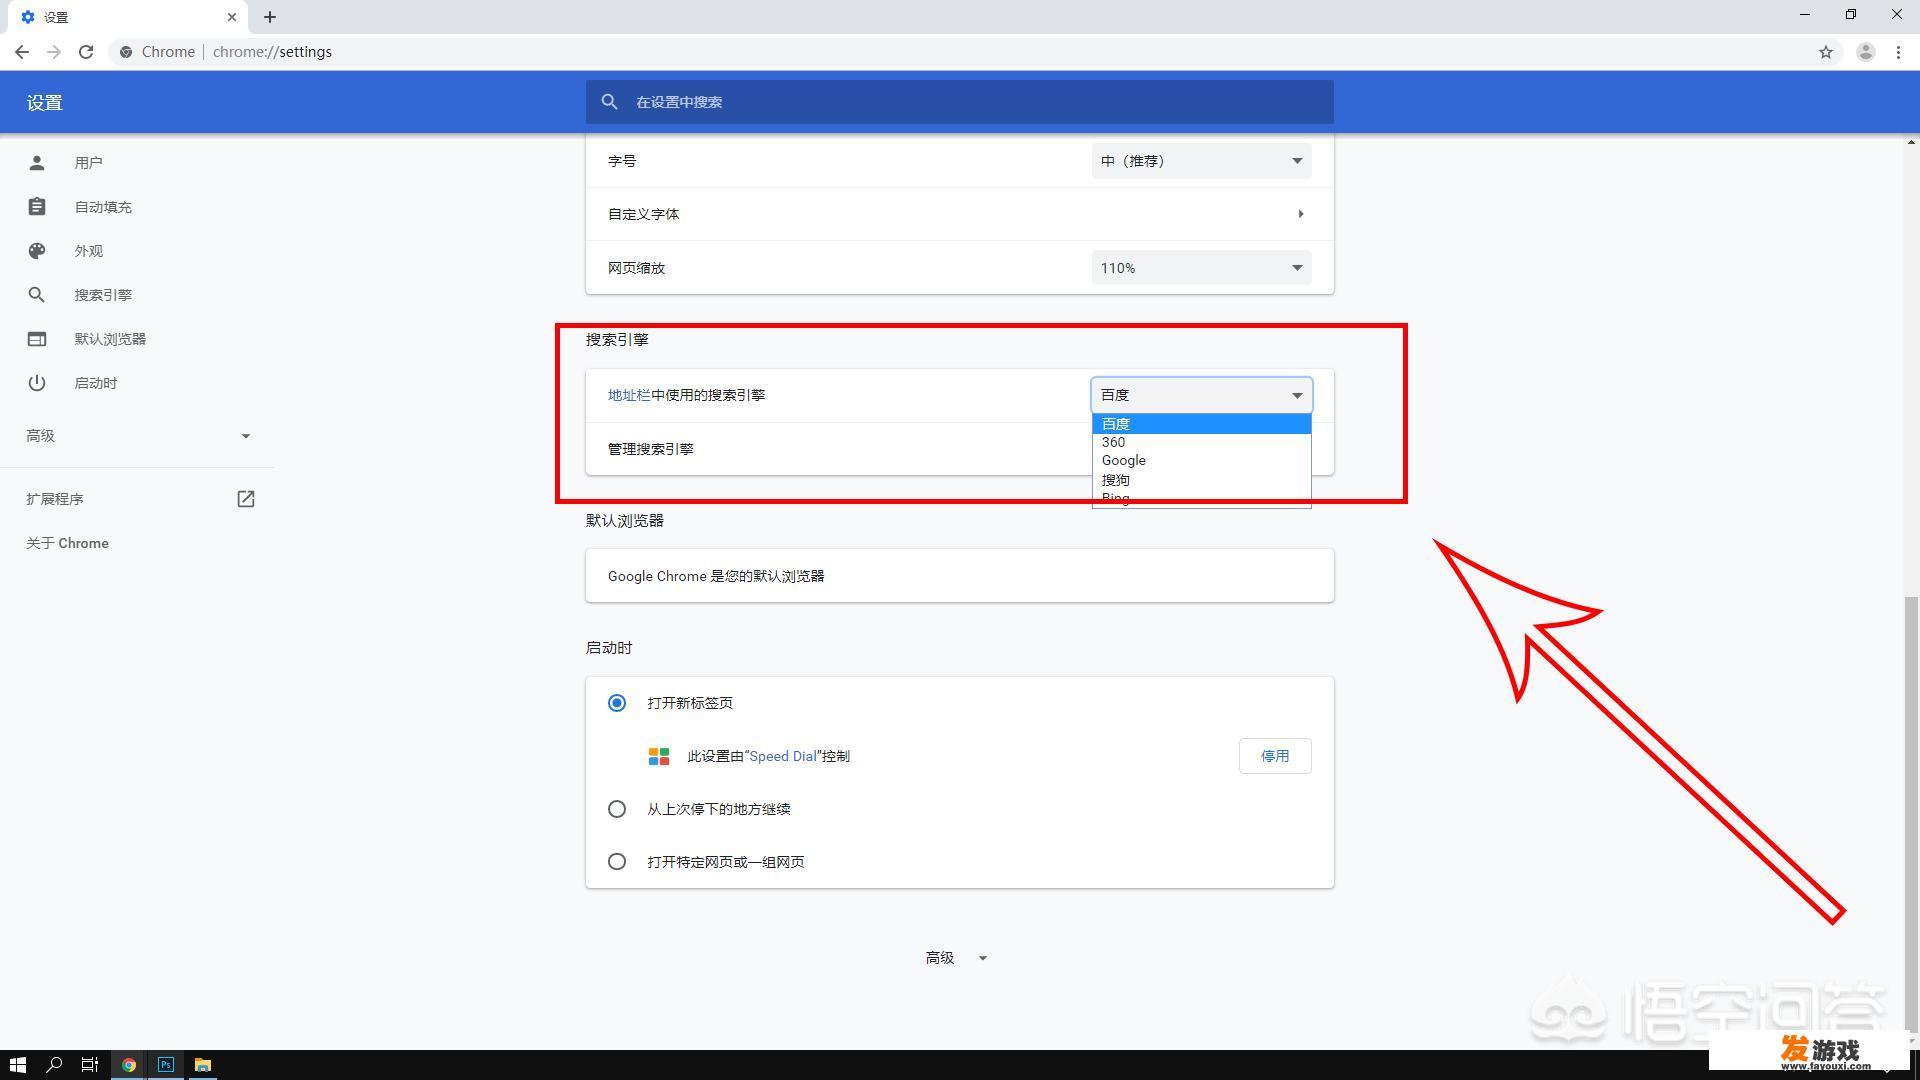Open the Speed Dial link
The width and height of the screenshot is (1920, 1080).
783,756
